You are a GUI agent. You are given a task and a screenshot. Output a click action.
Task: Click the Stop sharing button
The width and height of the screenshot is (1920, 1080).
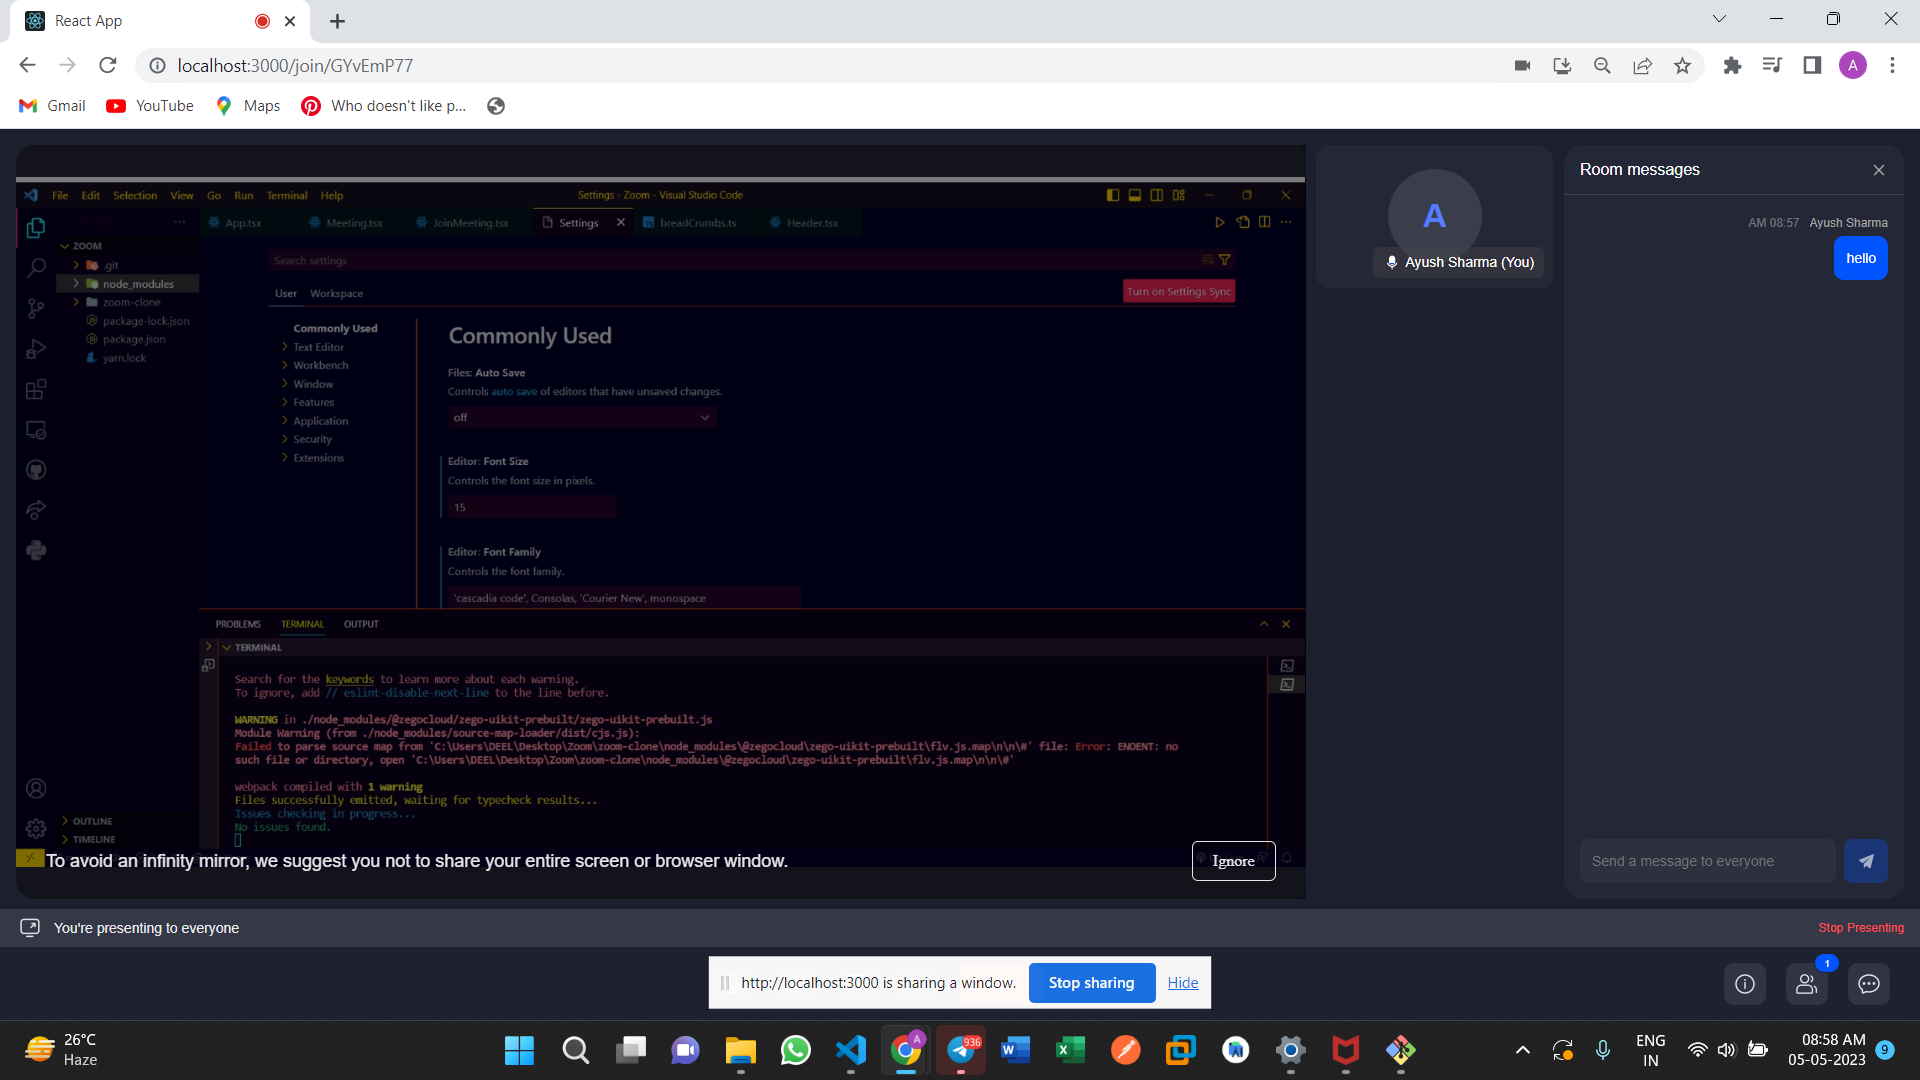(1091, 983)
